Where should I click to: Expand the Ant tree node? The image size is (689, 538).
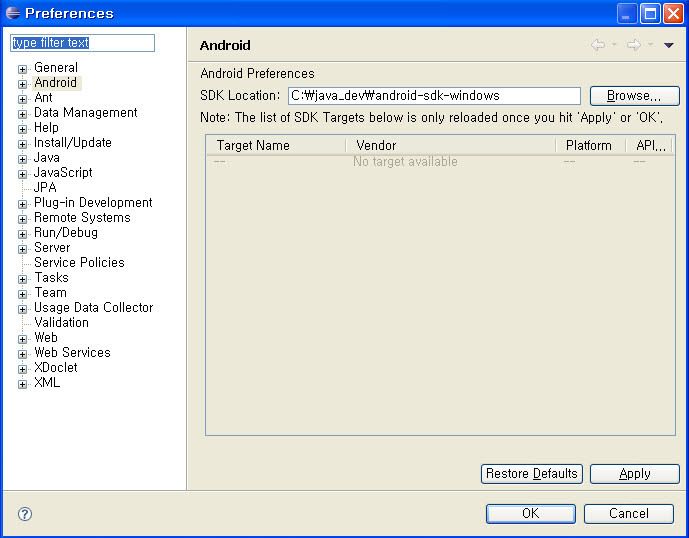(x=22, y=99)
